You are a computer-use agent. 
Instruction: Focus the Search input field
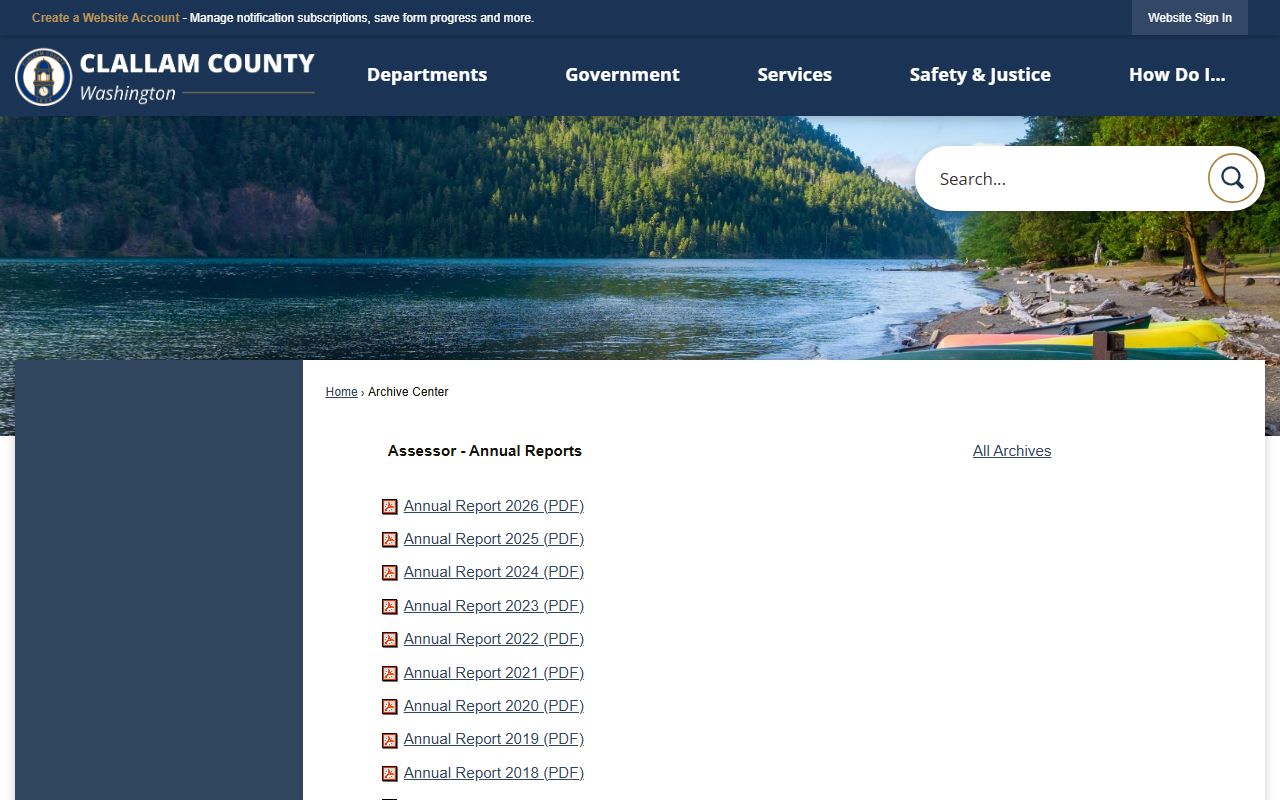[x=1065, y=179]
